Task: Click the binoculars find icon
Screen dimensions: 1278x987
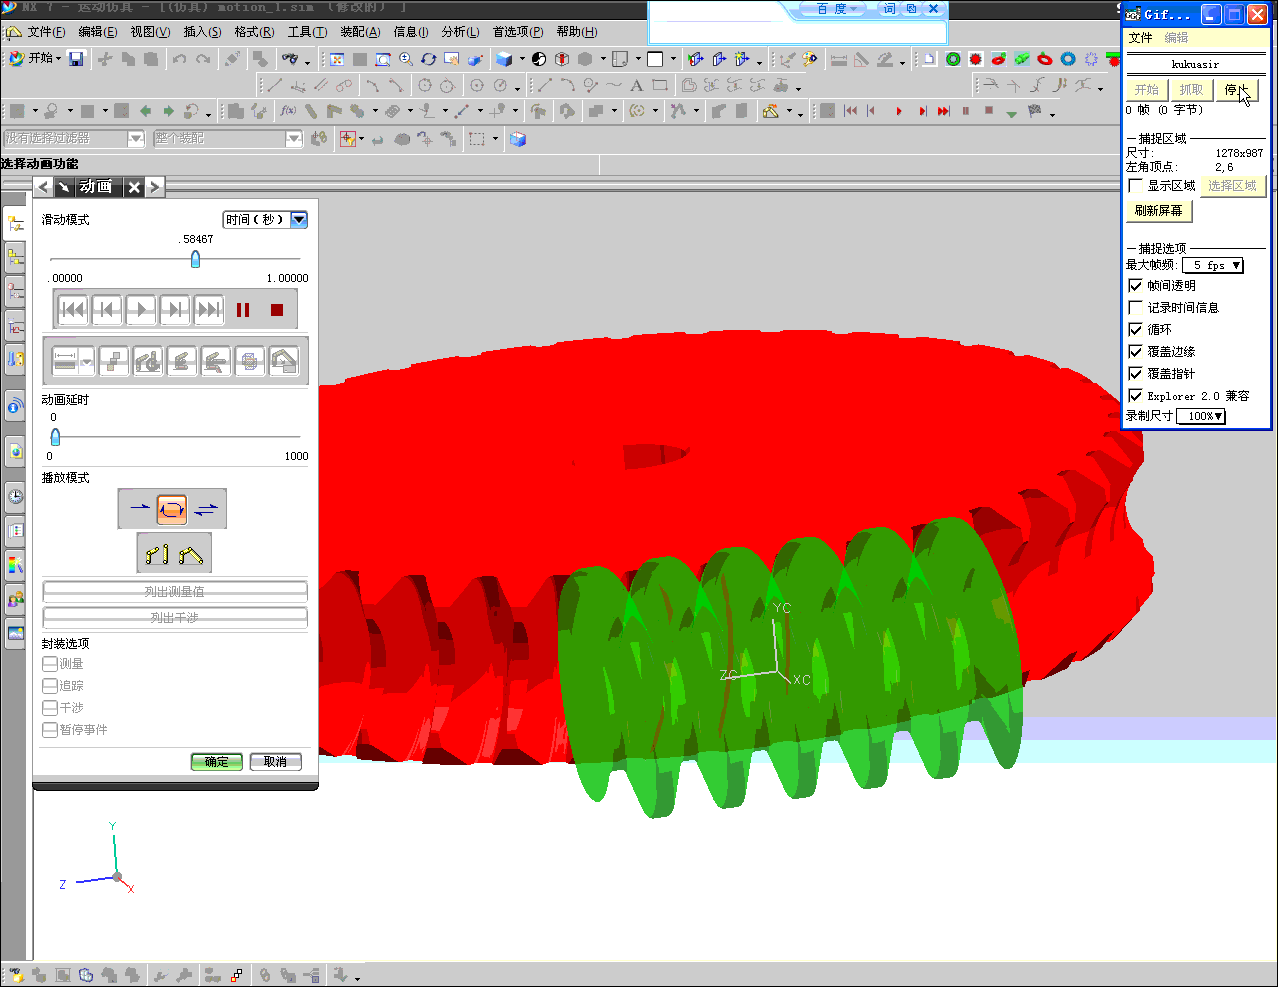Action: pos(290,59)
